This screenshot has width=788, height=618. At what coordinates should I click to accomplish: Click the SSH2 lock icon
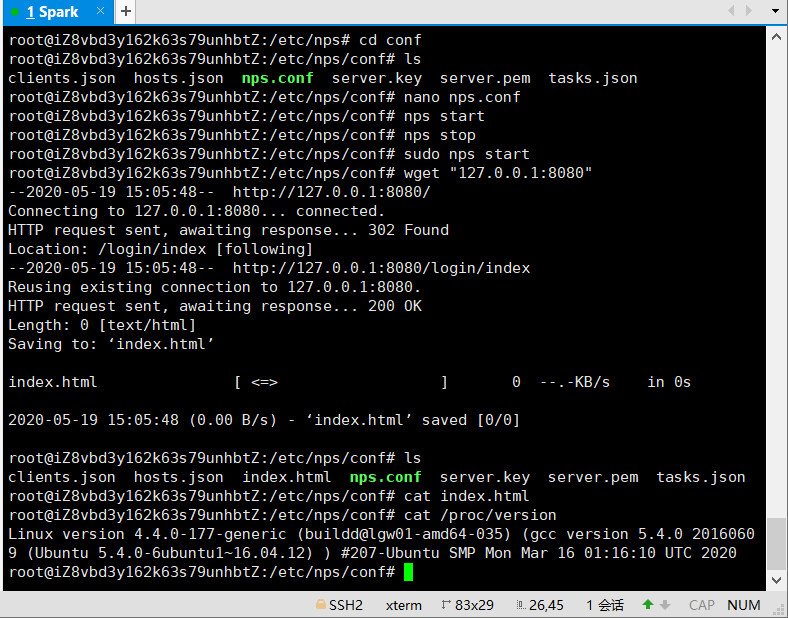click(x=320, y=604)
